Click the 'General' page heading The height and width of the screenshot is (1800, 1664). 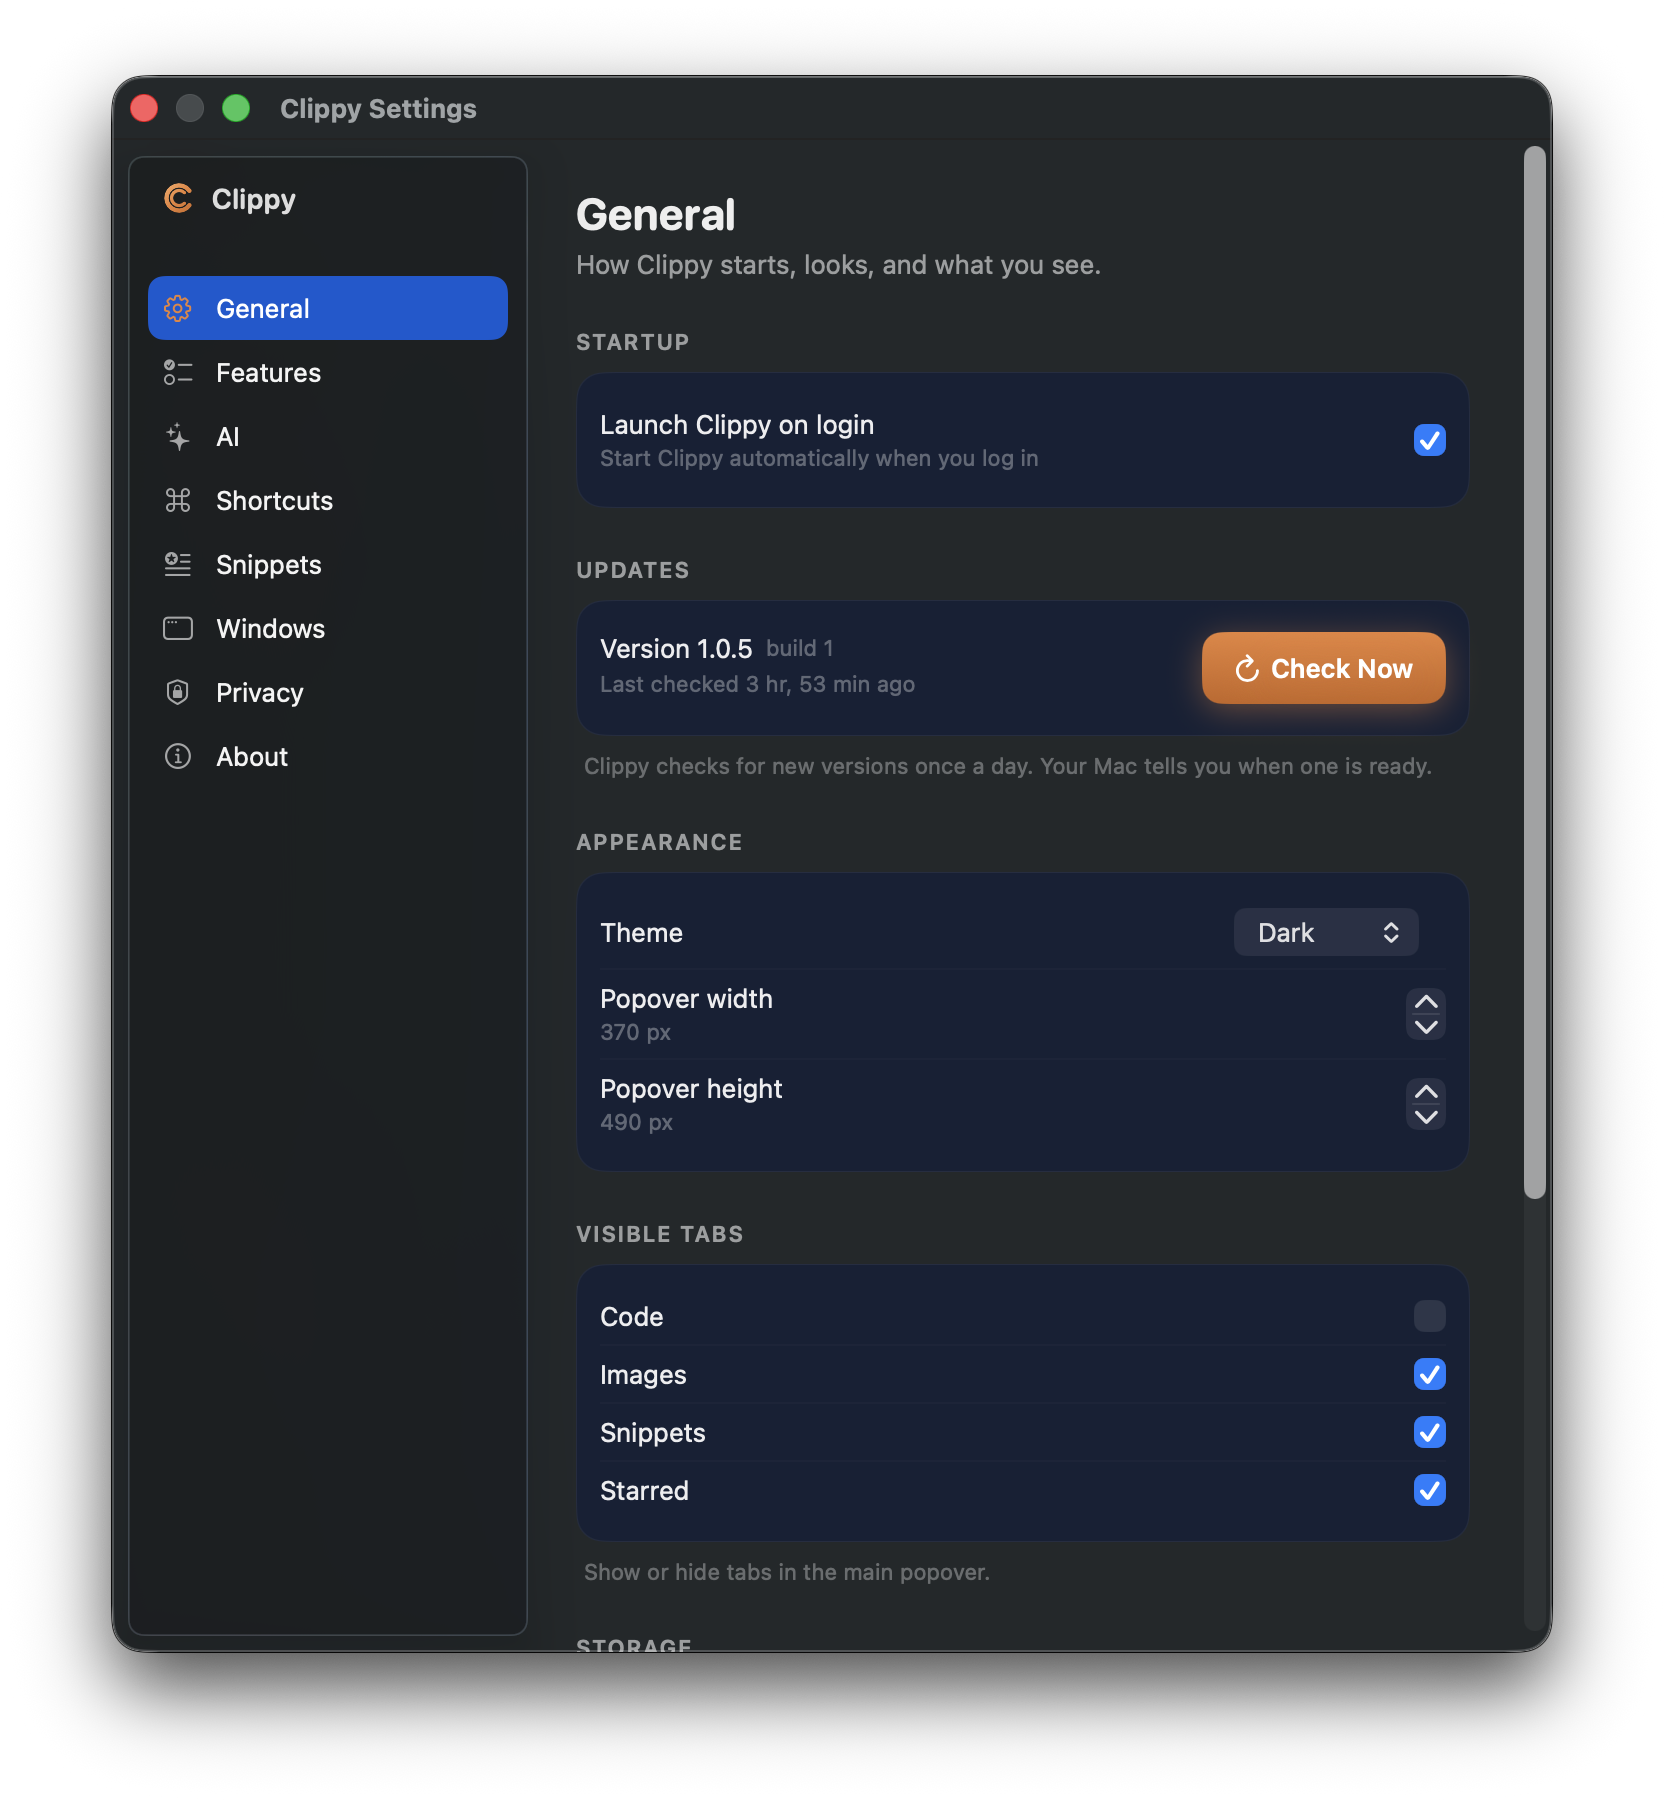[656, 215]
